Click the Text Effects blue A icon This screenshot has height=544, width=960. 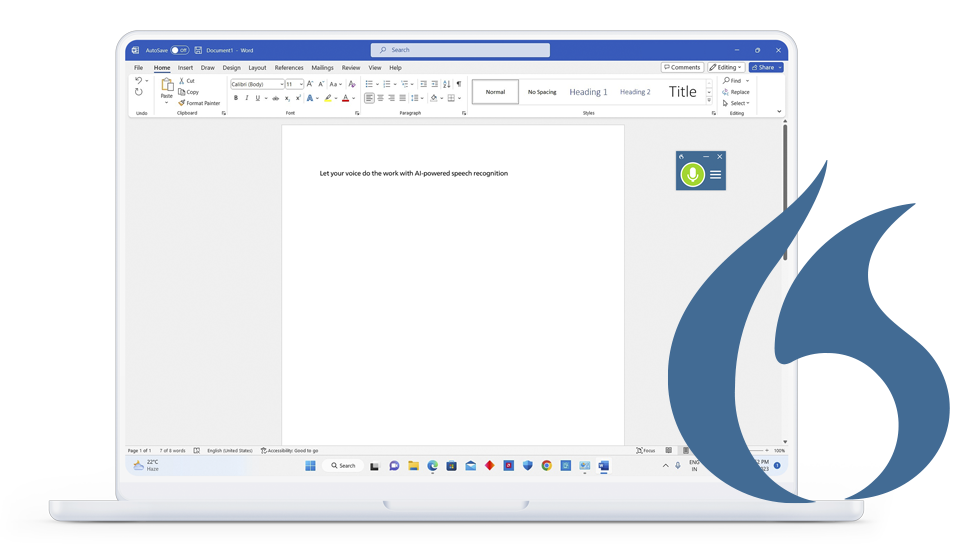pyautogui.click(x=310, y=98)
